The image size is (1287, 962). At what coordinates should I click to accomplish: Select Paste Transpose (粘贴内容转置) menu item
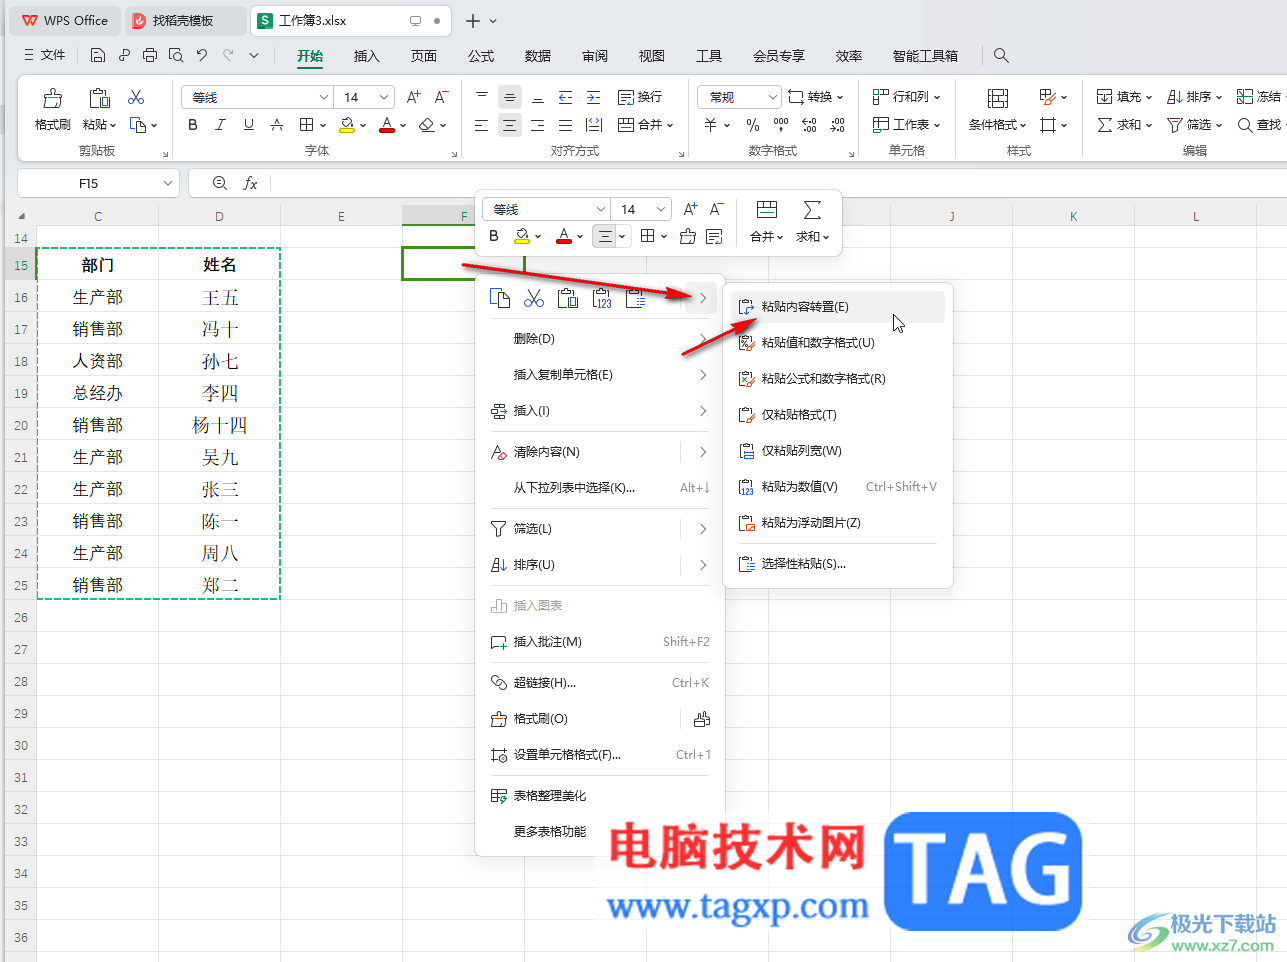838,307
